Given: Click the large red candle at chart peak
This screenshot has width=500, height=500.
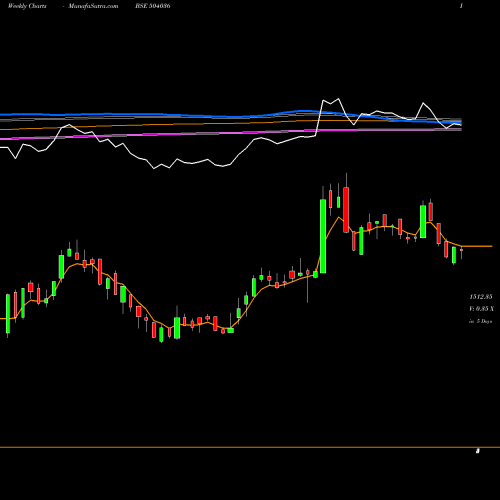Looking at the screenshot, I should [346, 210].
